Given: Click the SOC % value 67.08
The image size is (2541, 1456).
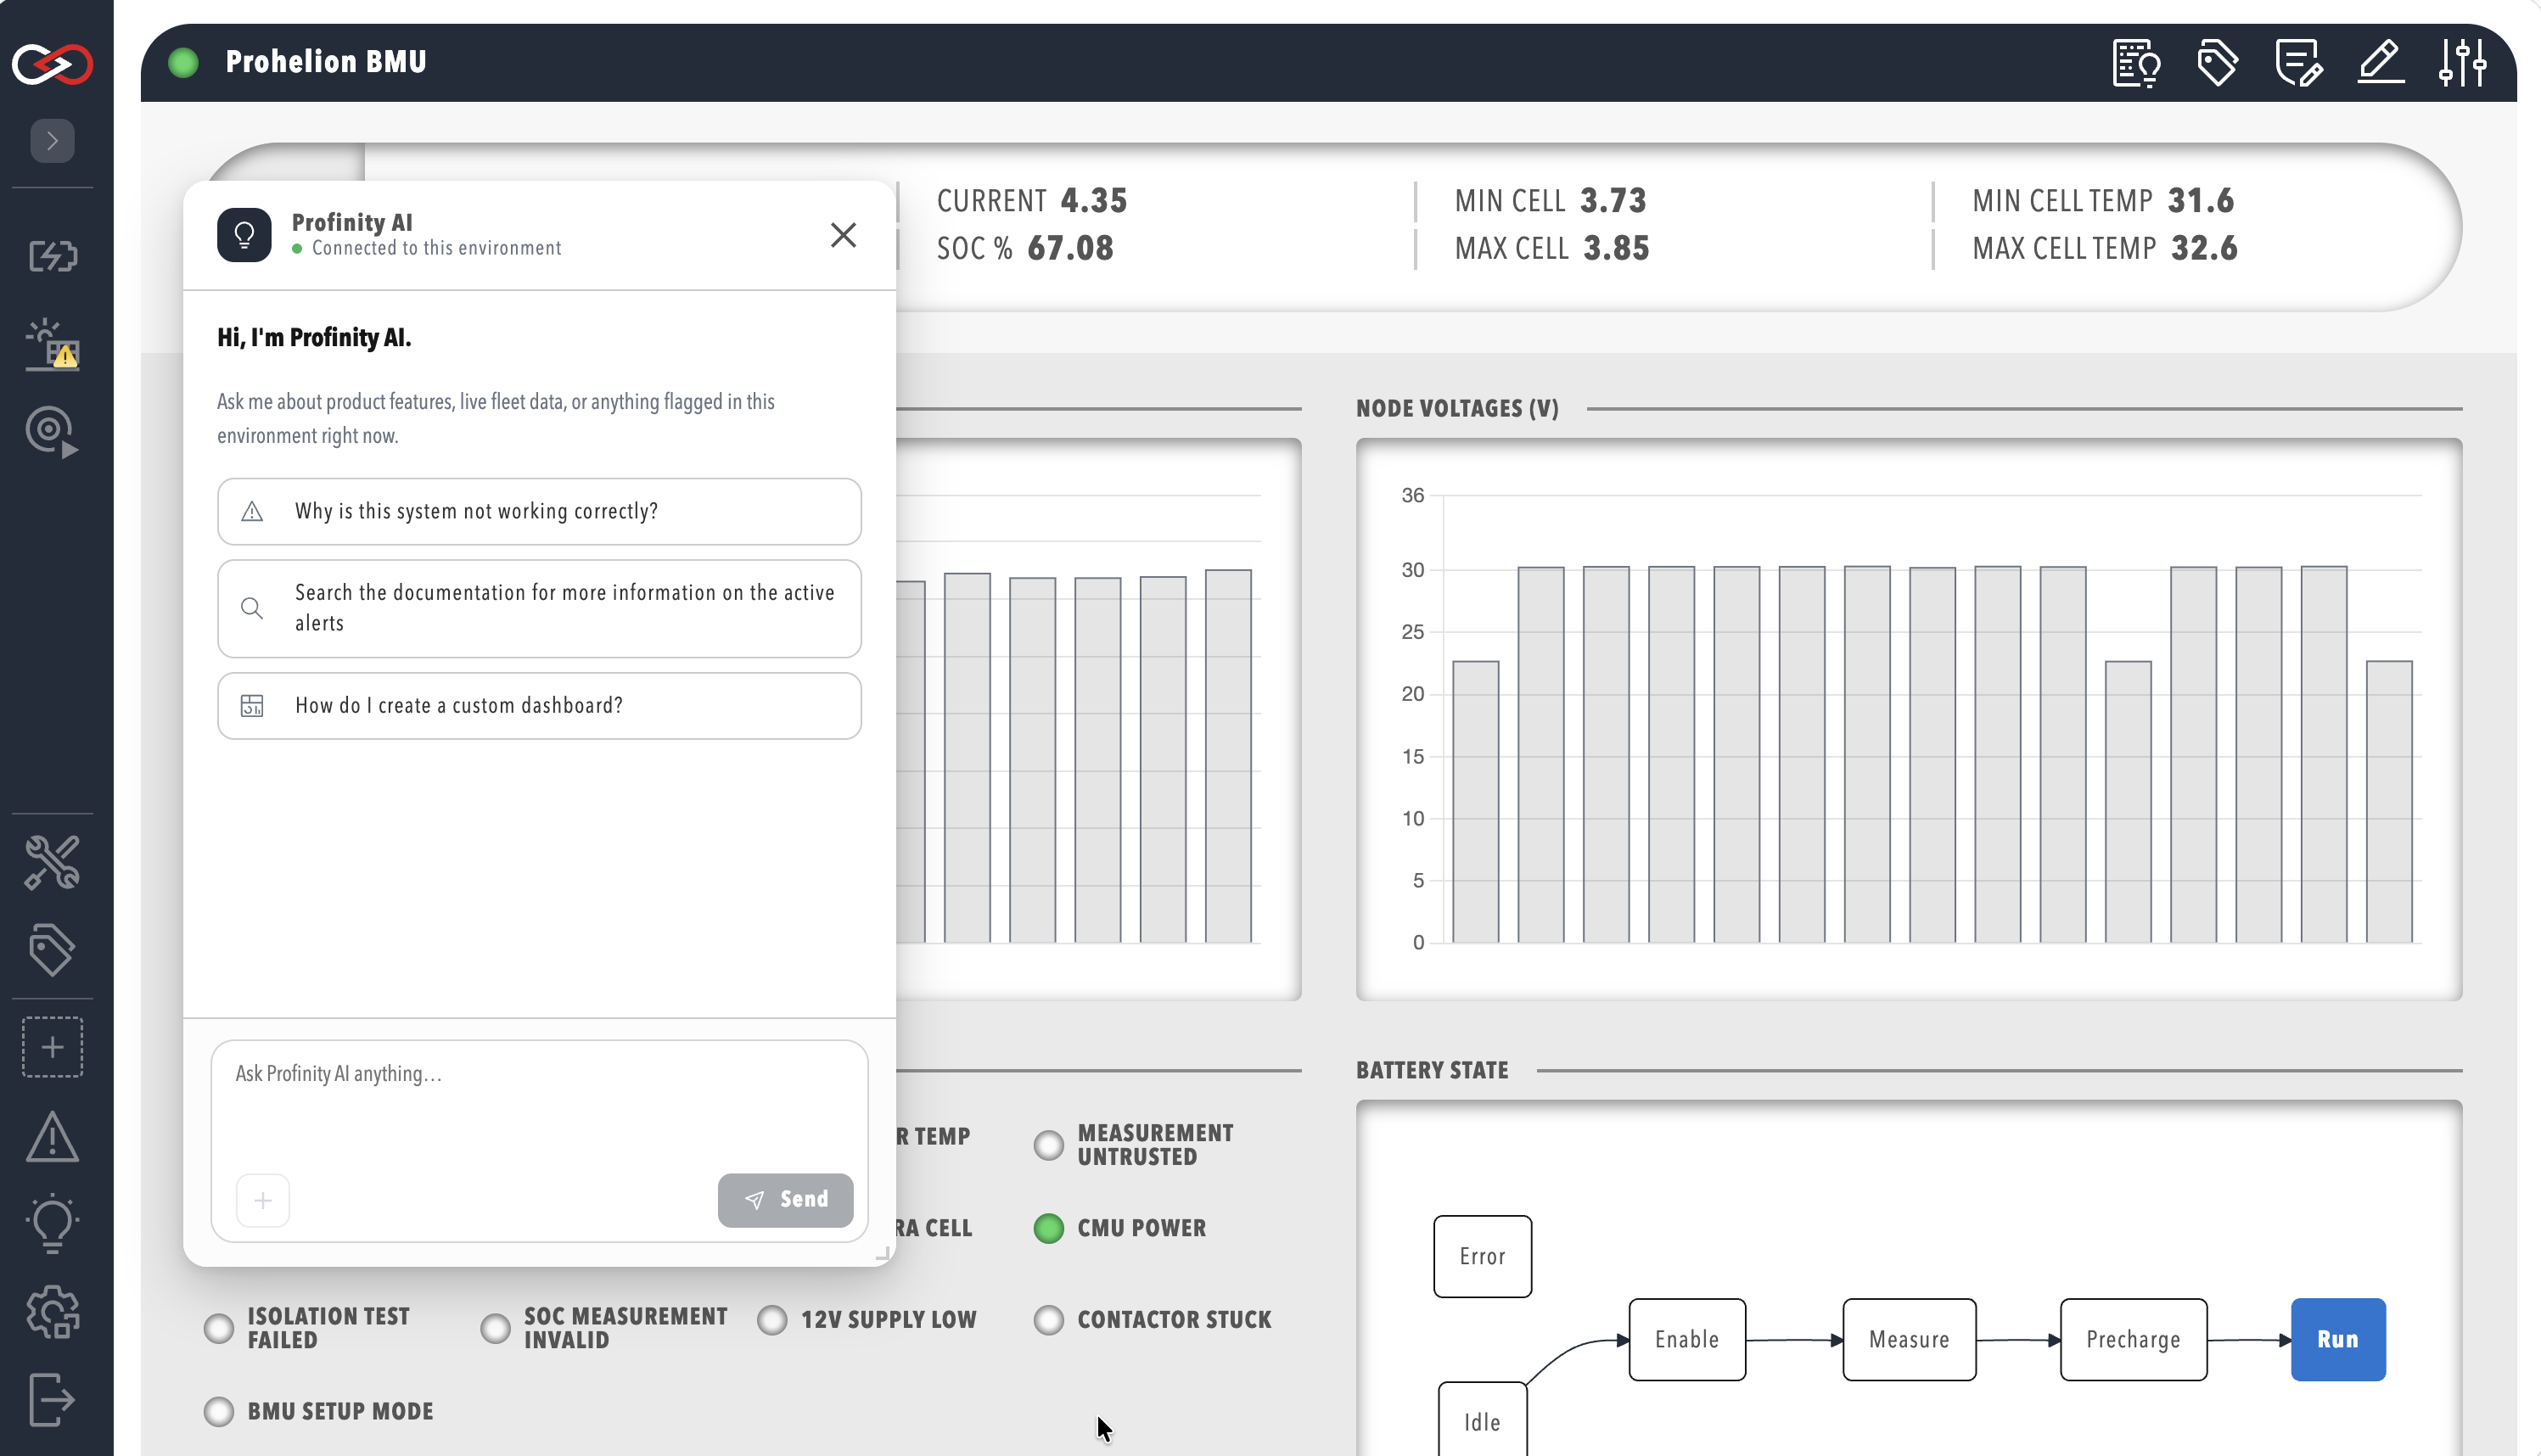Looking at the screenshot, I should (1070, 248).
